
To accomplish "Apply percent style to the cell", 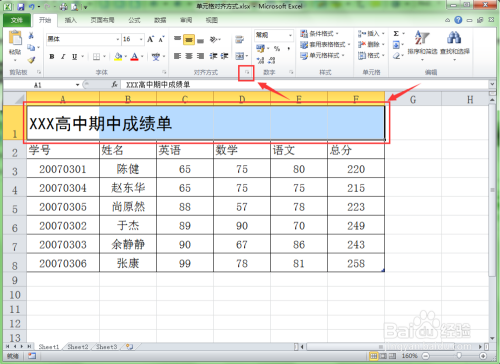I will 277,49.
